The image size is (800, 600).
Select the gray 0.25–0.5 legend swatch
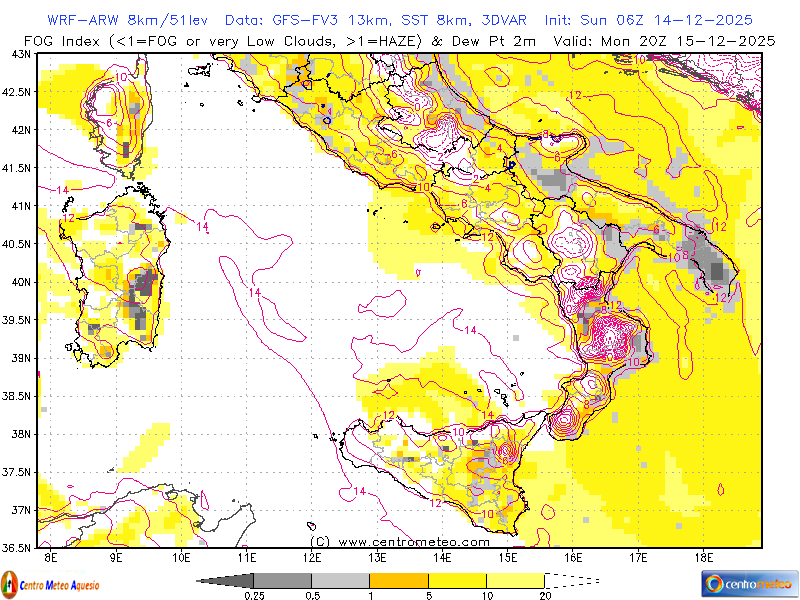[x=282, y=580]
